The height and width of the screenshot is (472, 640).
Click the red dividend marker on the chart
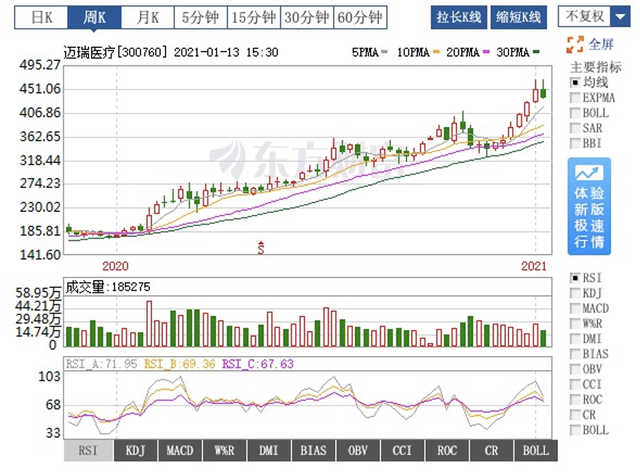(261, 246)
